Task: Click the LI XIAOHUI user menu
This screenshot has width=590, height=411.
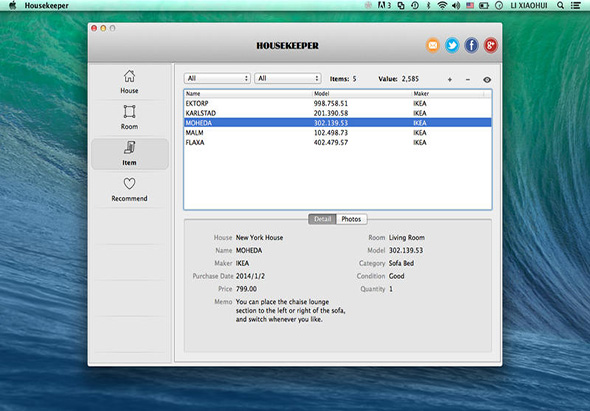Action: [x=529, y=5]
